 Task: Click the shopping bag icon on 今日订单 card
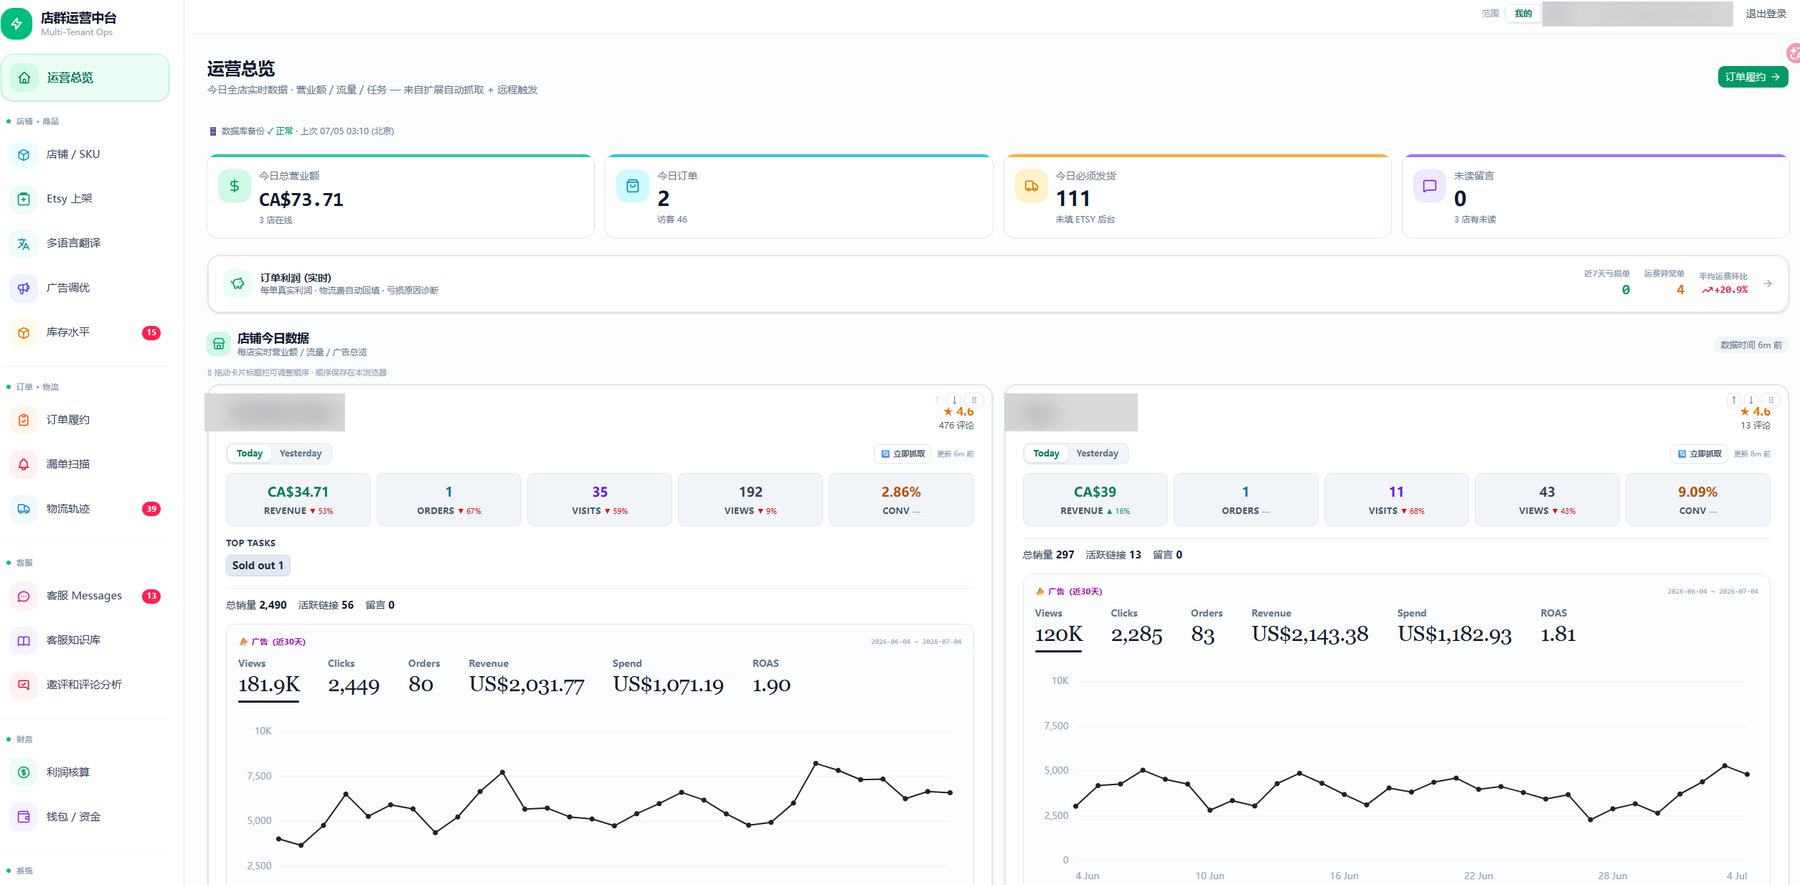click(633, 186)
